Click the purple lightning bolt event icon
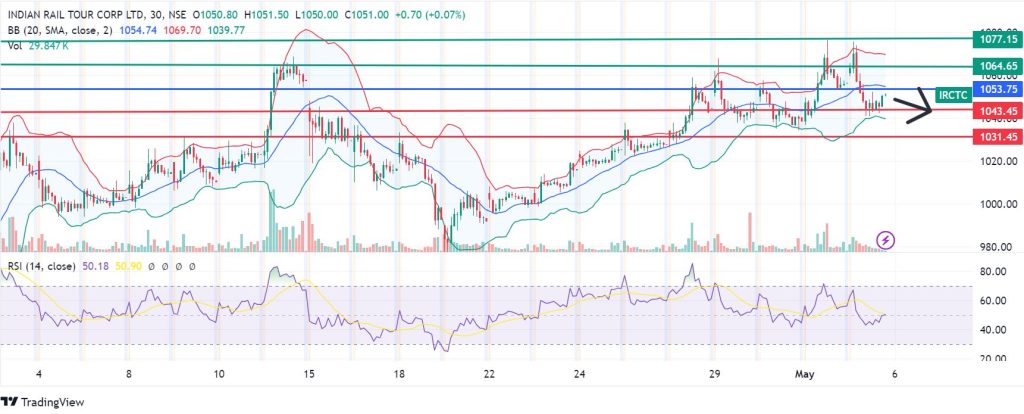The width and height of the screenshot is (1024, 414). click(886, 240)
